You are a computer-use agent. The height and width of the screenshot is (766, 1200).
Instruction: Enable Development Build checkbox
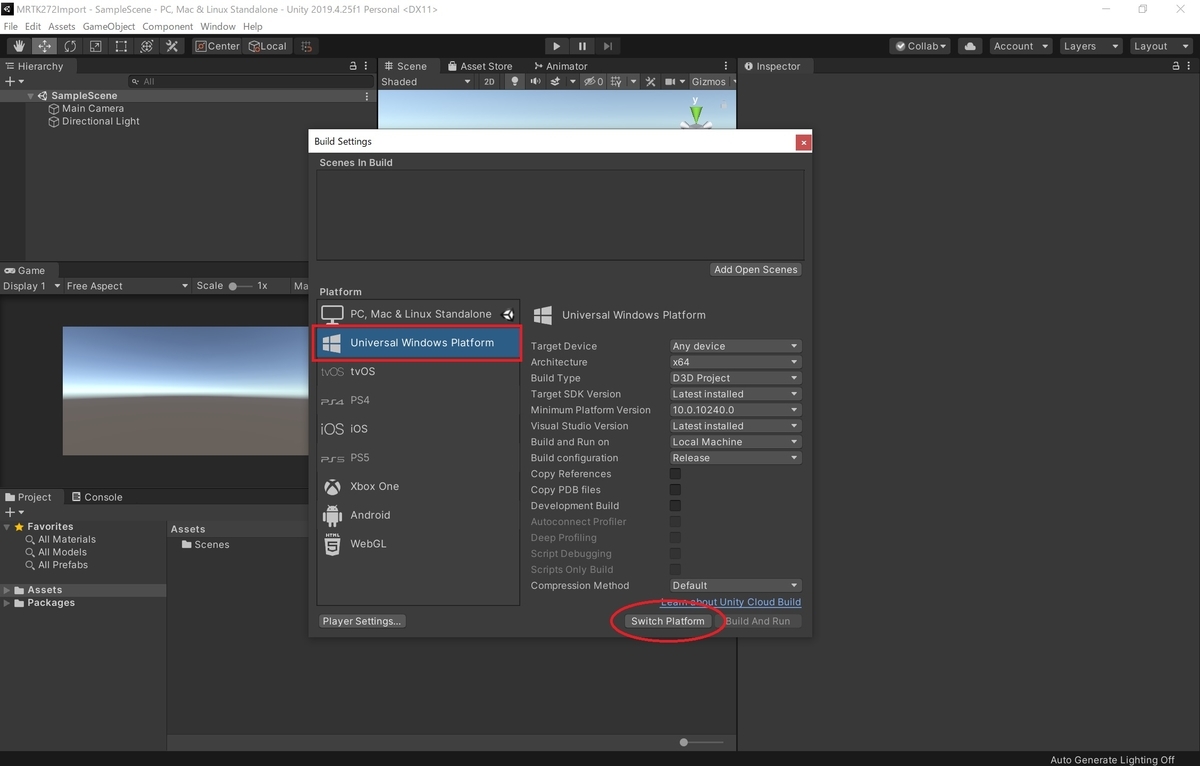coord(675,506)
